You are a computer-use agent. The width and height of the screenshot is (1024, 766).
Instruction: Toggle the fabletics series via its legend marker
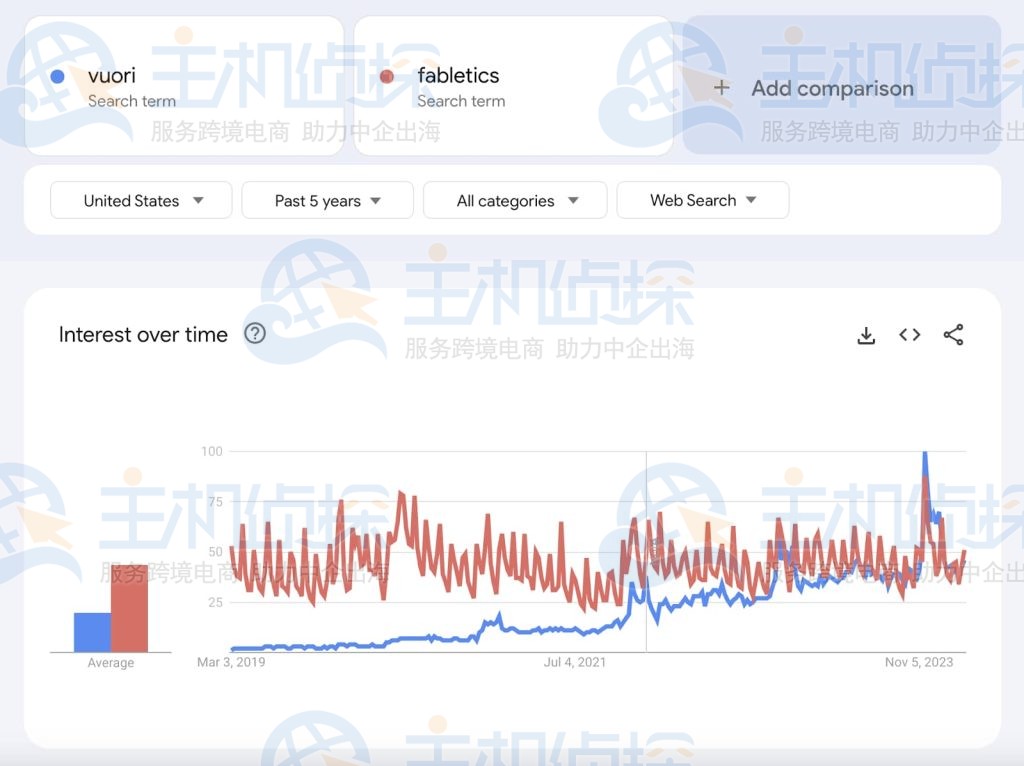click(x=386, y=76)
